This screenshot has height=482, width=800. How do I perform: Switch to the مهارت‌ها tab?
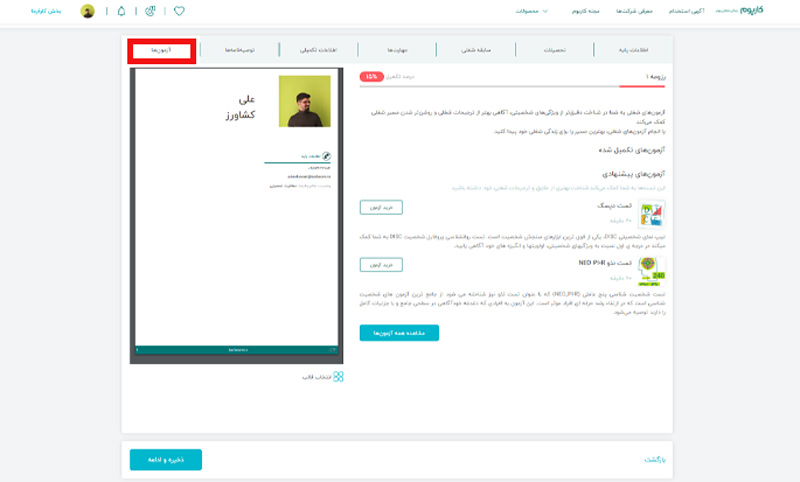click(397, 50)
